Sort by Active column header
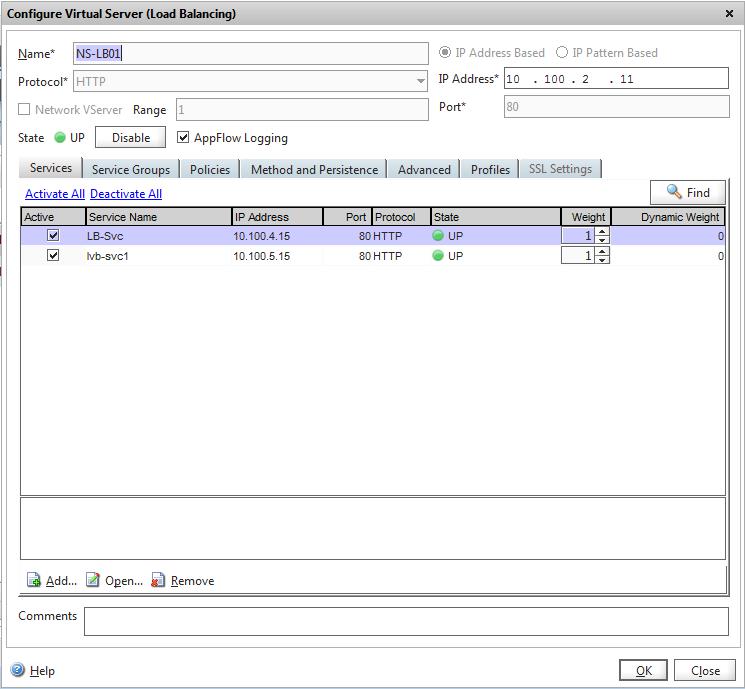The height and width of the screenshot is (689, 745). pyautogui.click(x=53, y=217)
